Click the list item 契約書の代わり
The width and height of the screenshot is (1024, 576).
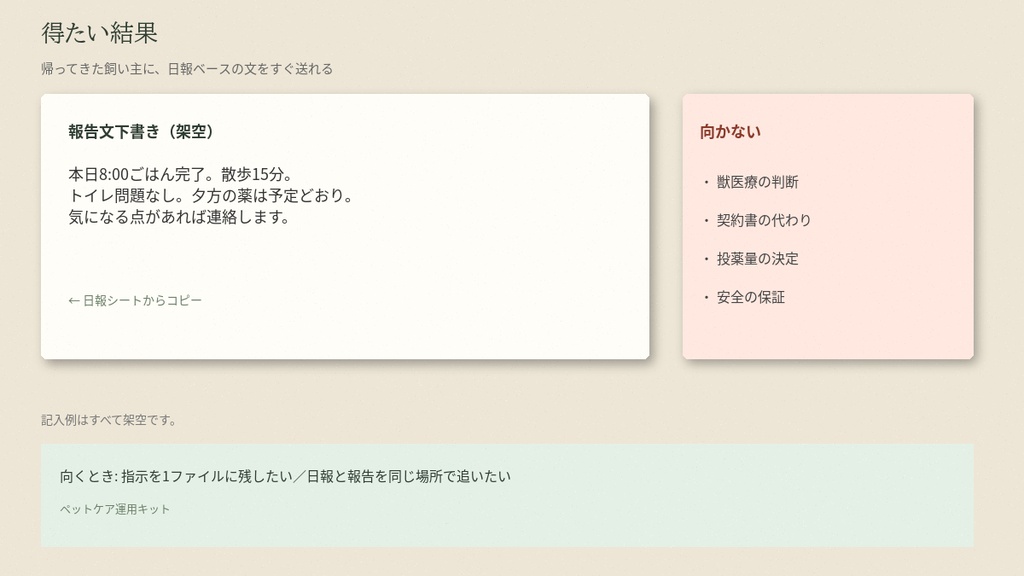tap(763, 220)
